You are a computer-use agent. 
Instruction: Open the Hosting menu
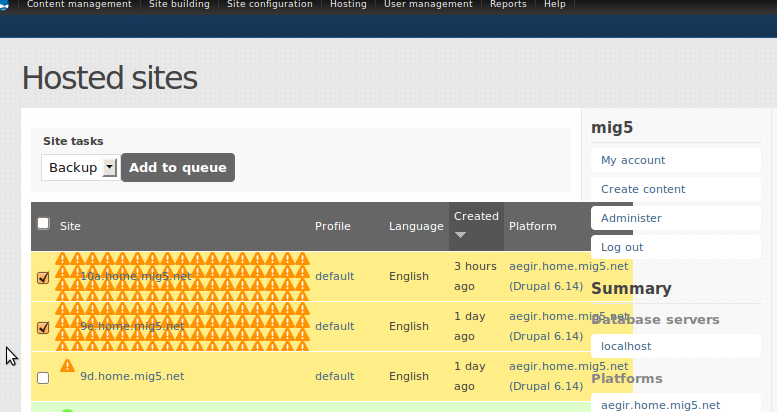(x=348, y=5)
